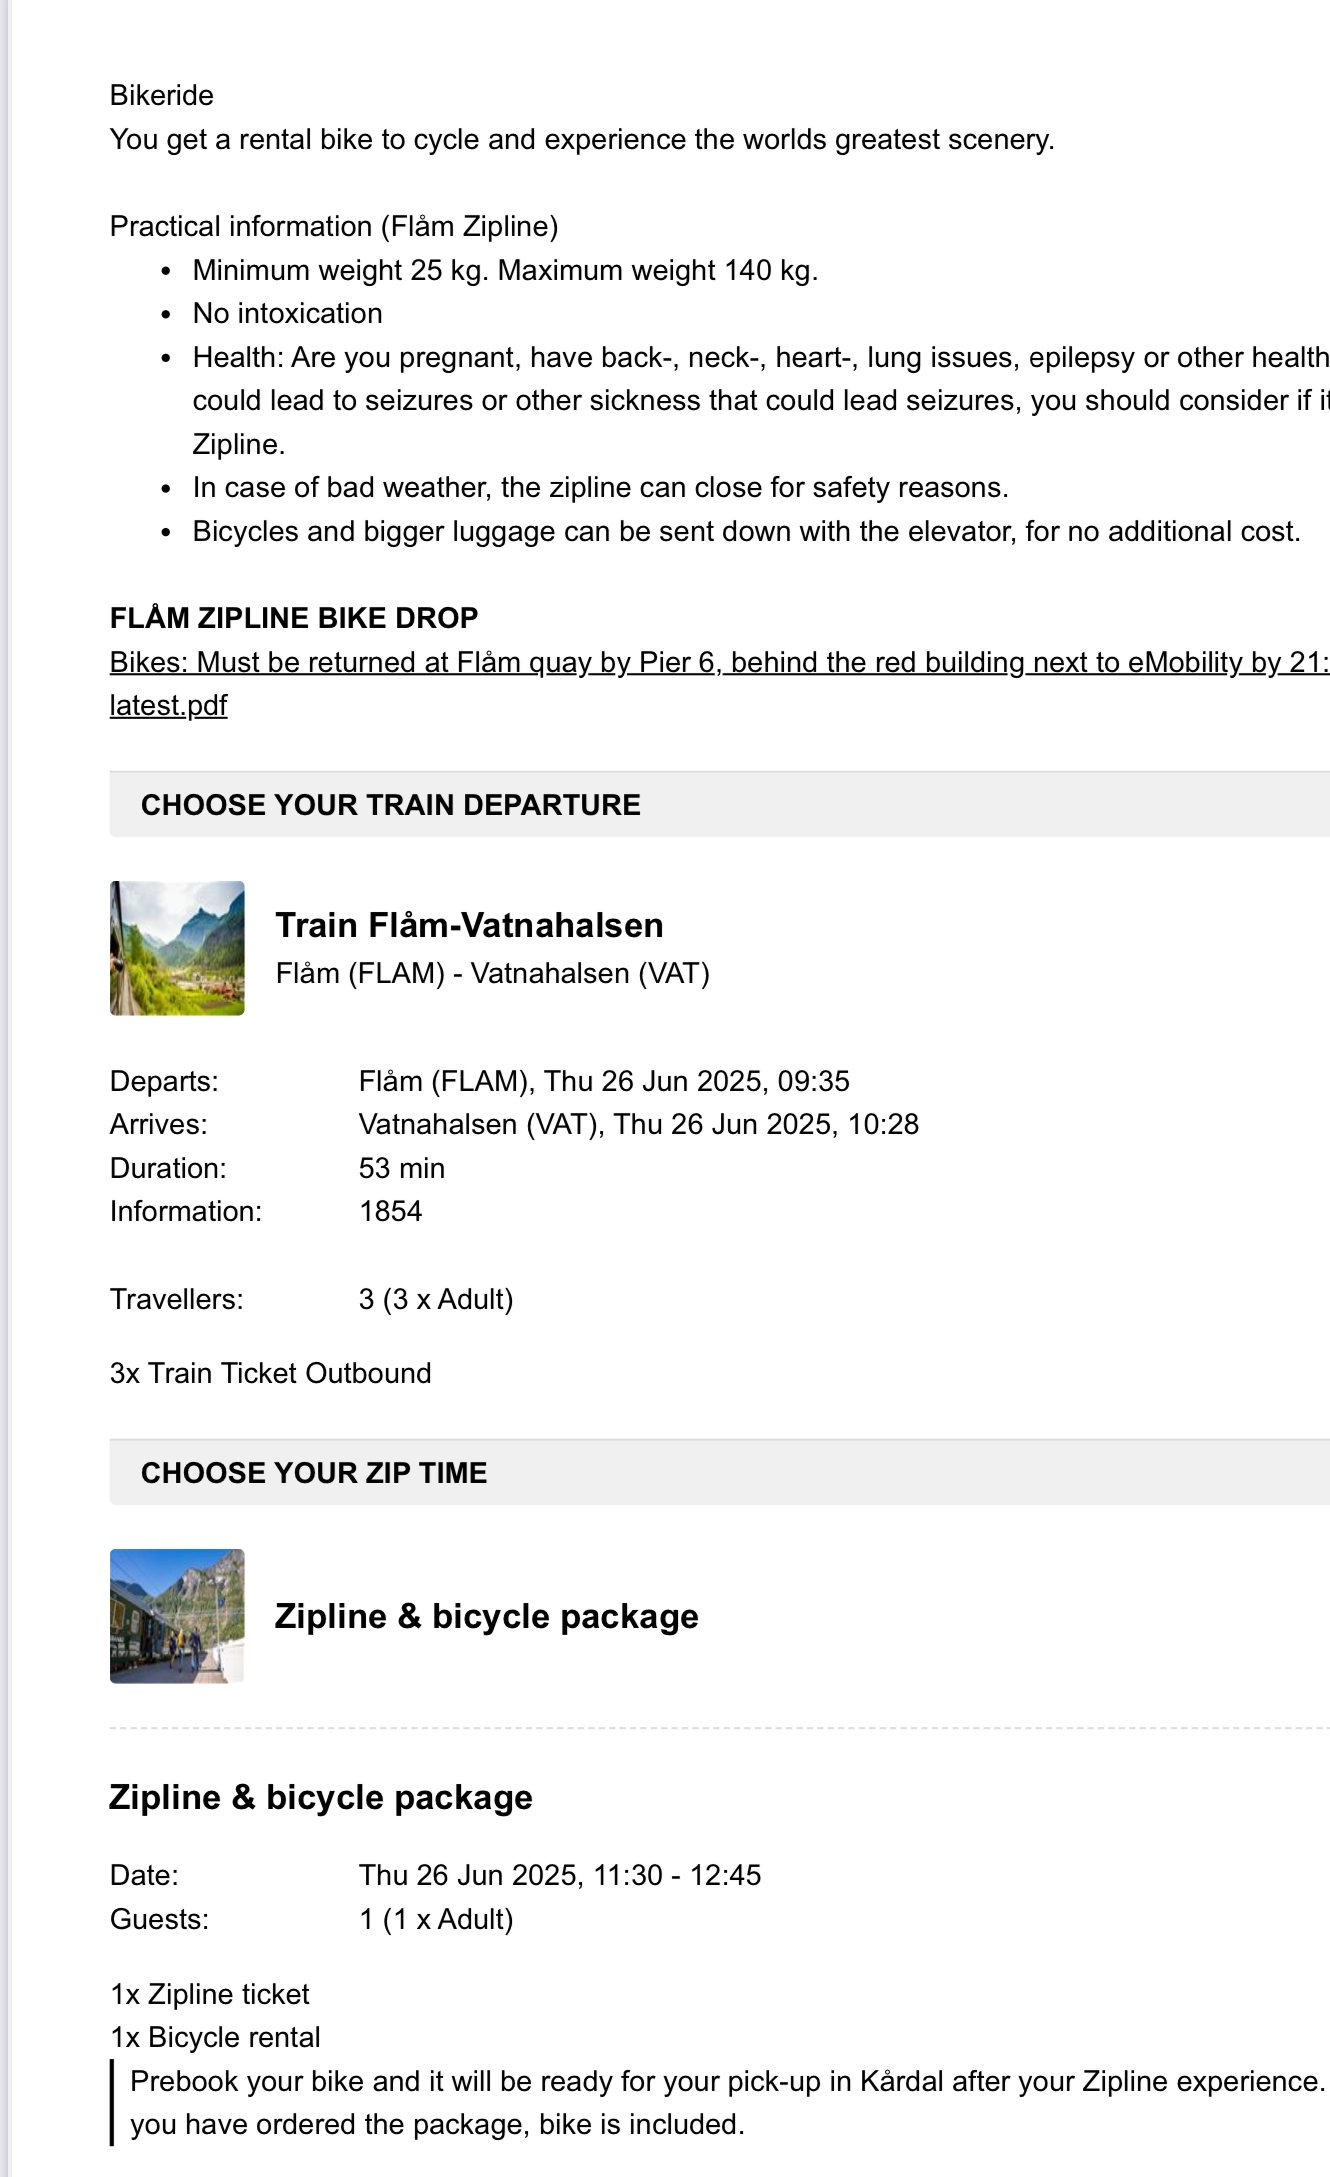Open the Train Flåm-Vatnahalsen thumbnail image

click(x=177, y=948)
